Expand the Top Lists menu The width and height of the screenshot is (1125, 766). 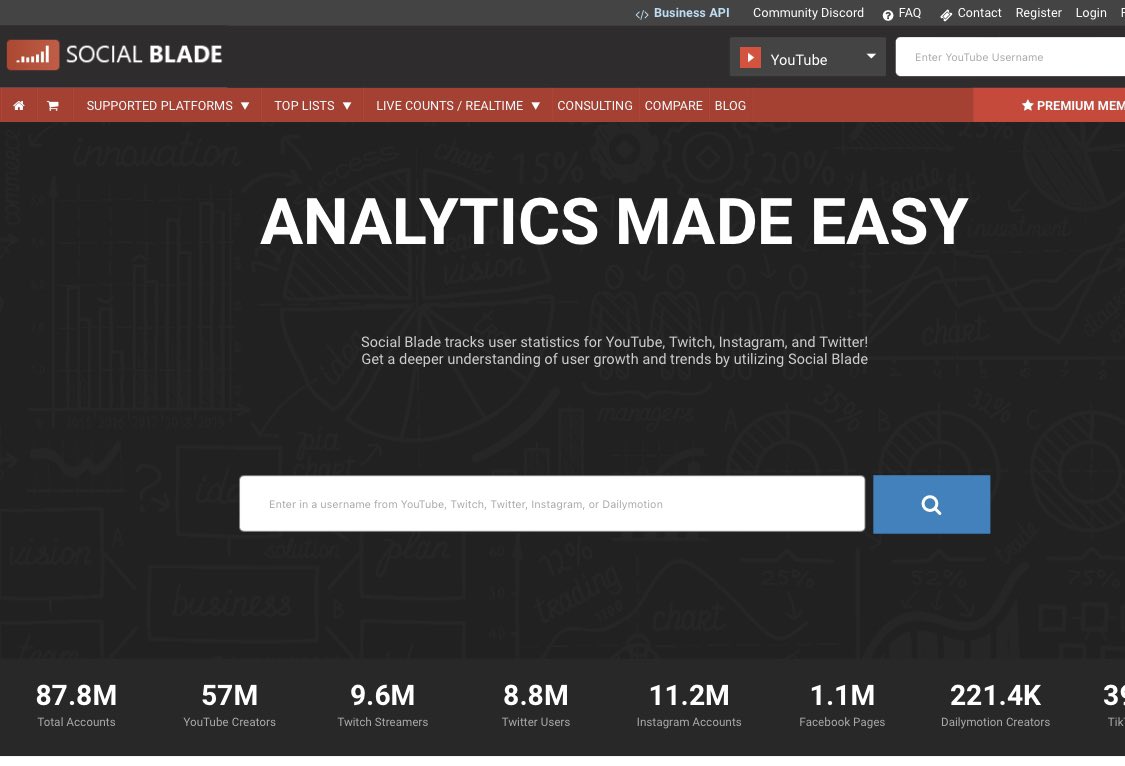(x=313, y=105)
